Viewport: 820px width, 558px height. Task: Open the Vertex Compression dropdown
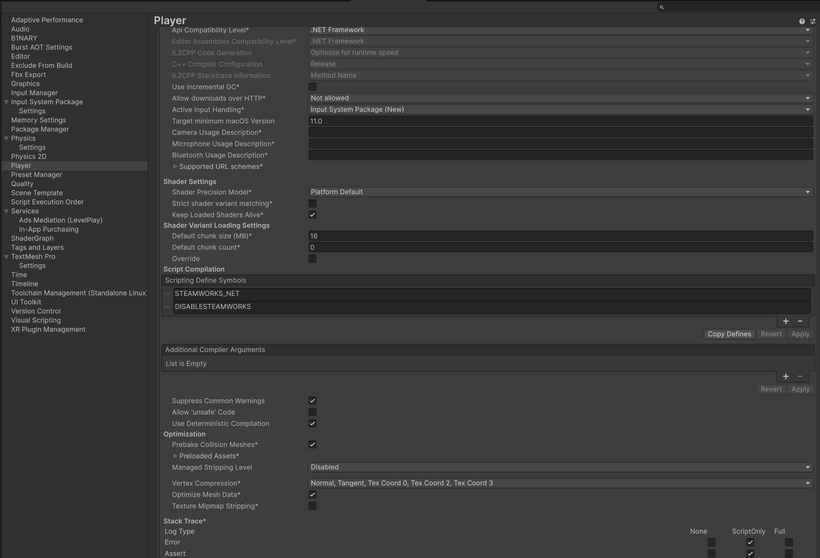click(560, 483)
